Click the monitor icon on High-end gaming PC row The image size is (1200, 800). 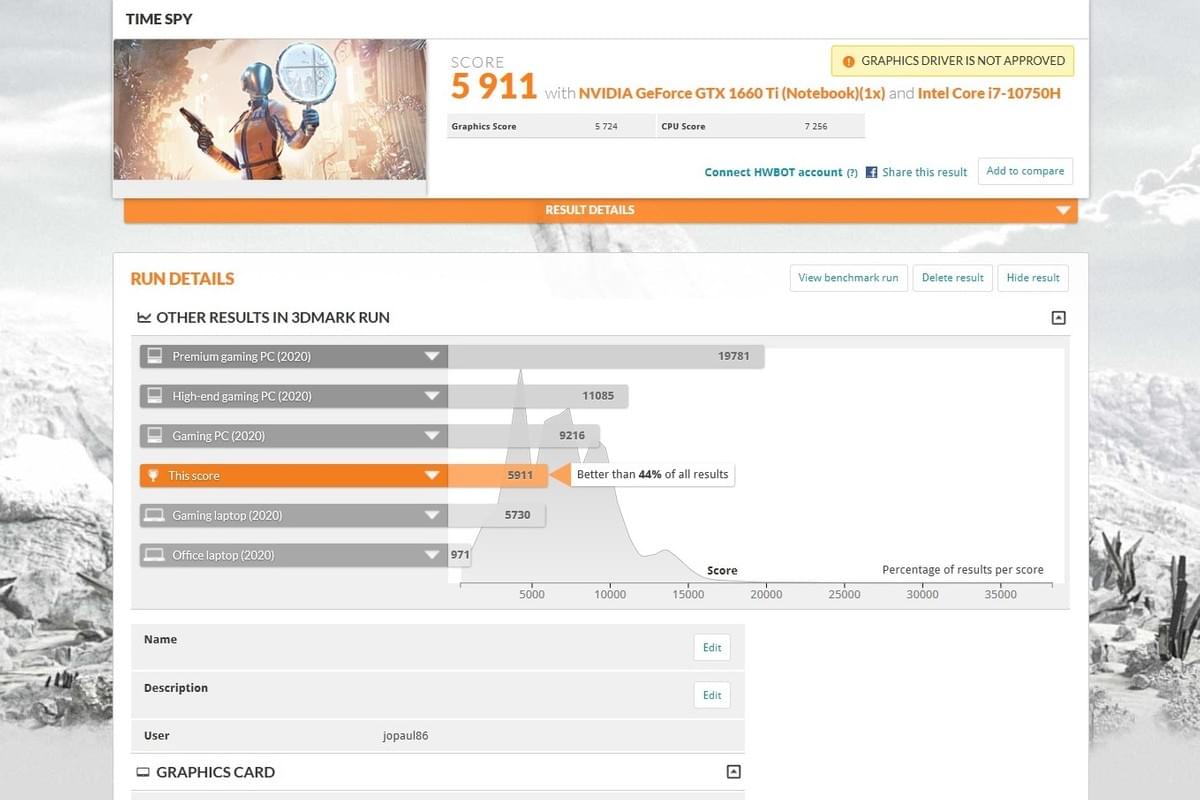pos(155,396)
